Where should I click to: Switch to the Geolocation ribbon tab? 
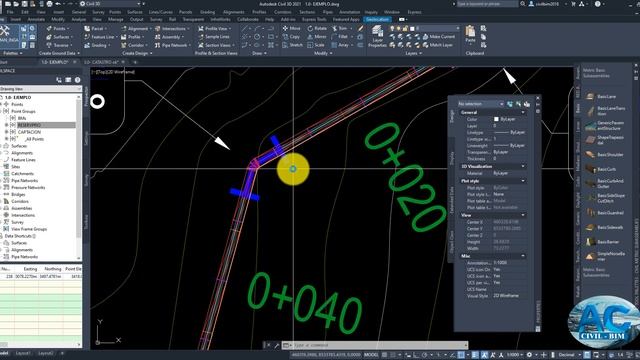coord(377,19)
